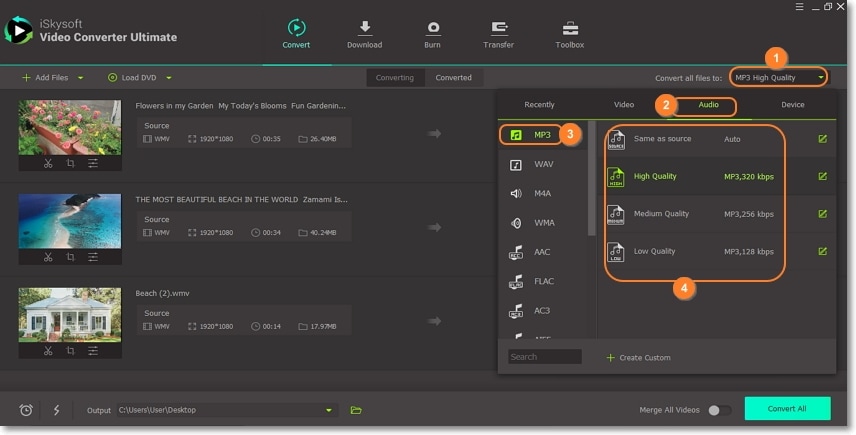Toggle the Merge All Videos switch
The image size is (856, 435).
pyautogui.click(x=719, y=410)
